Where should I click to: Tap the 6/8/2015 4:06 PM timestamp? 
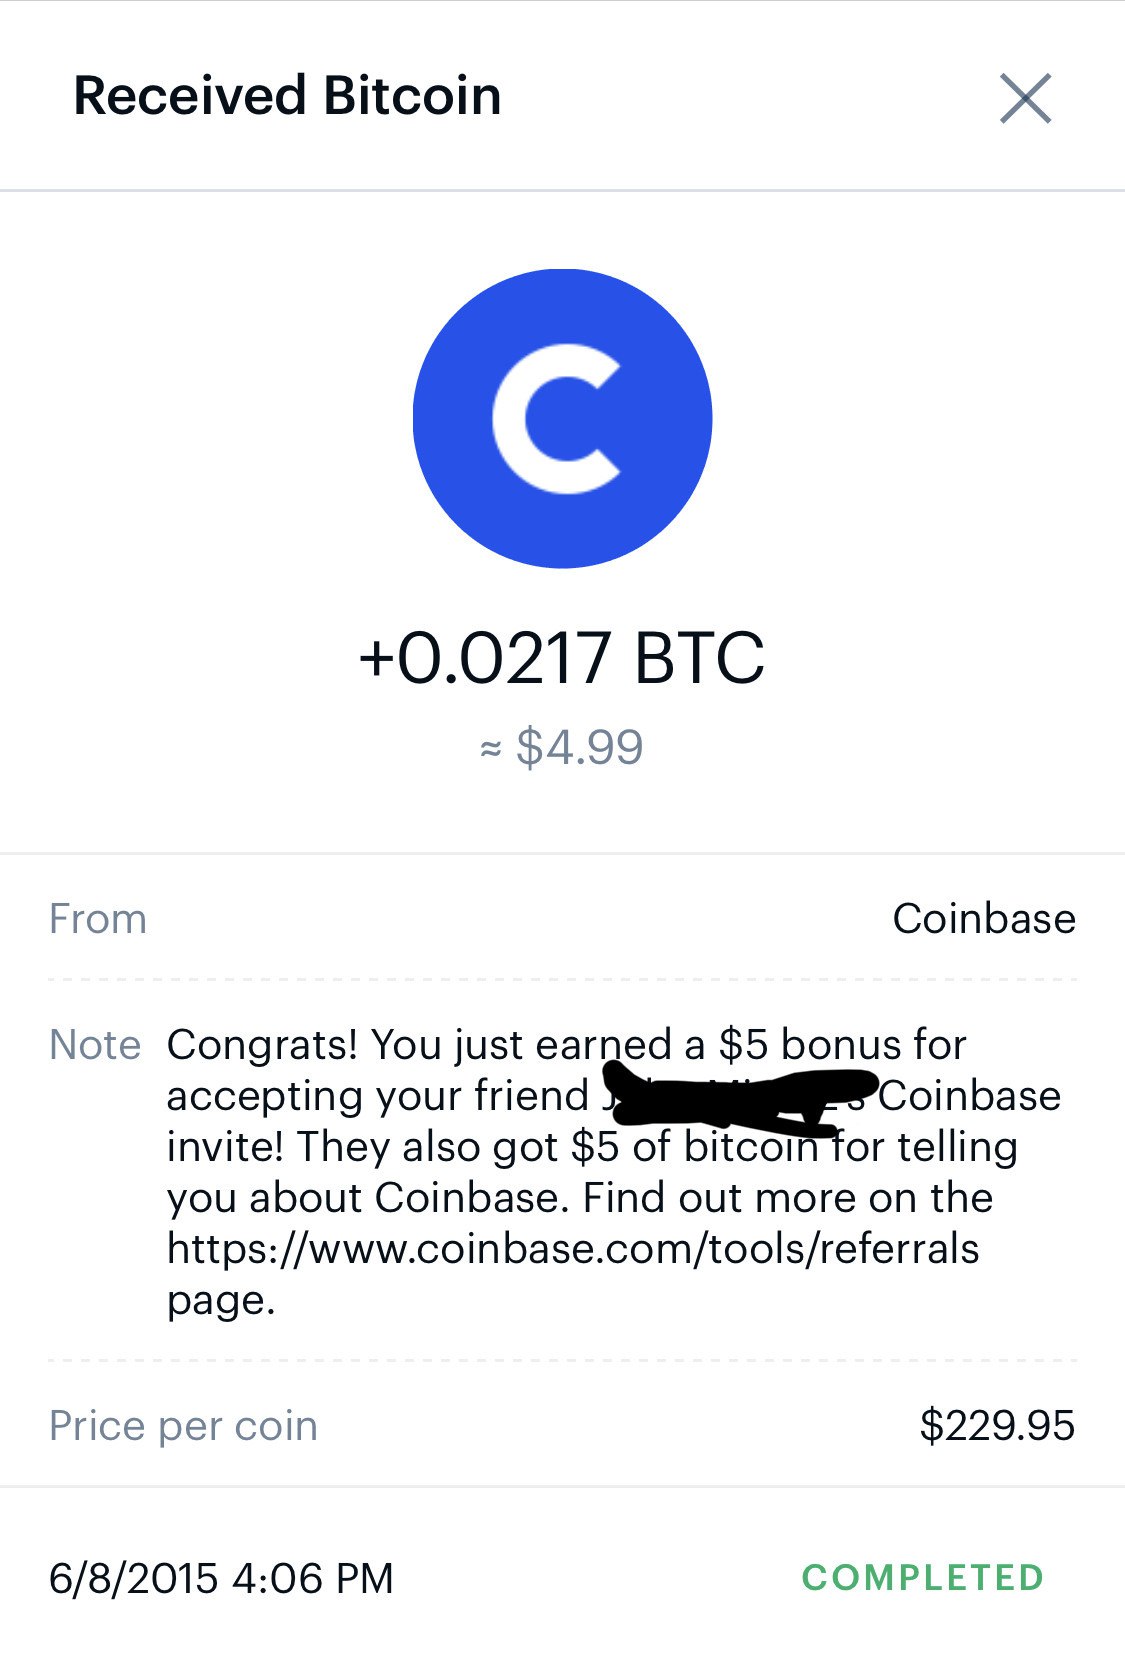tap(221, 1578)
